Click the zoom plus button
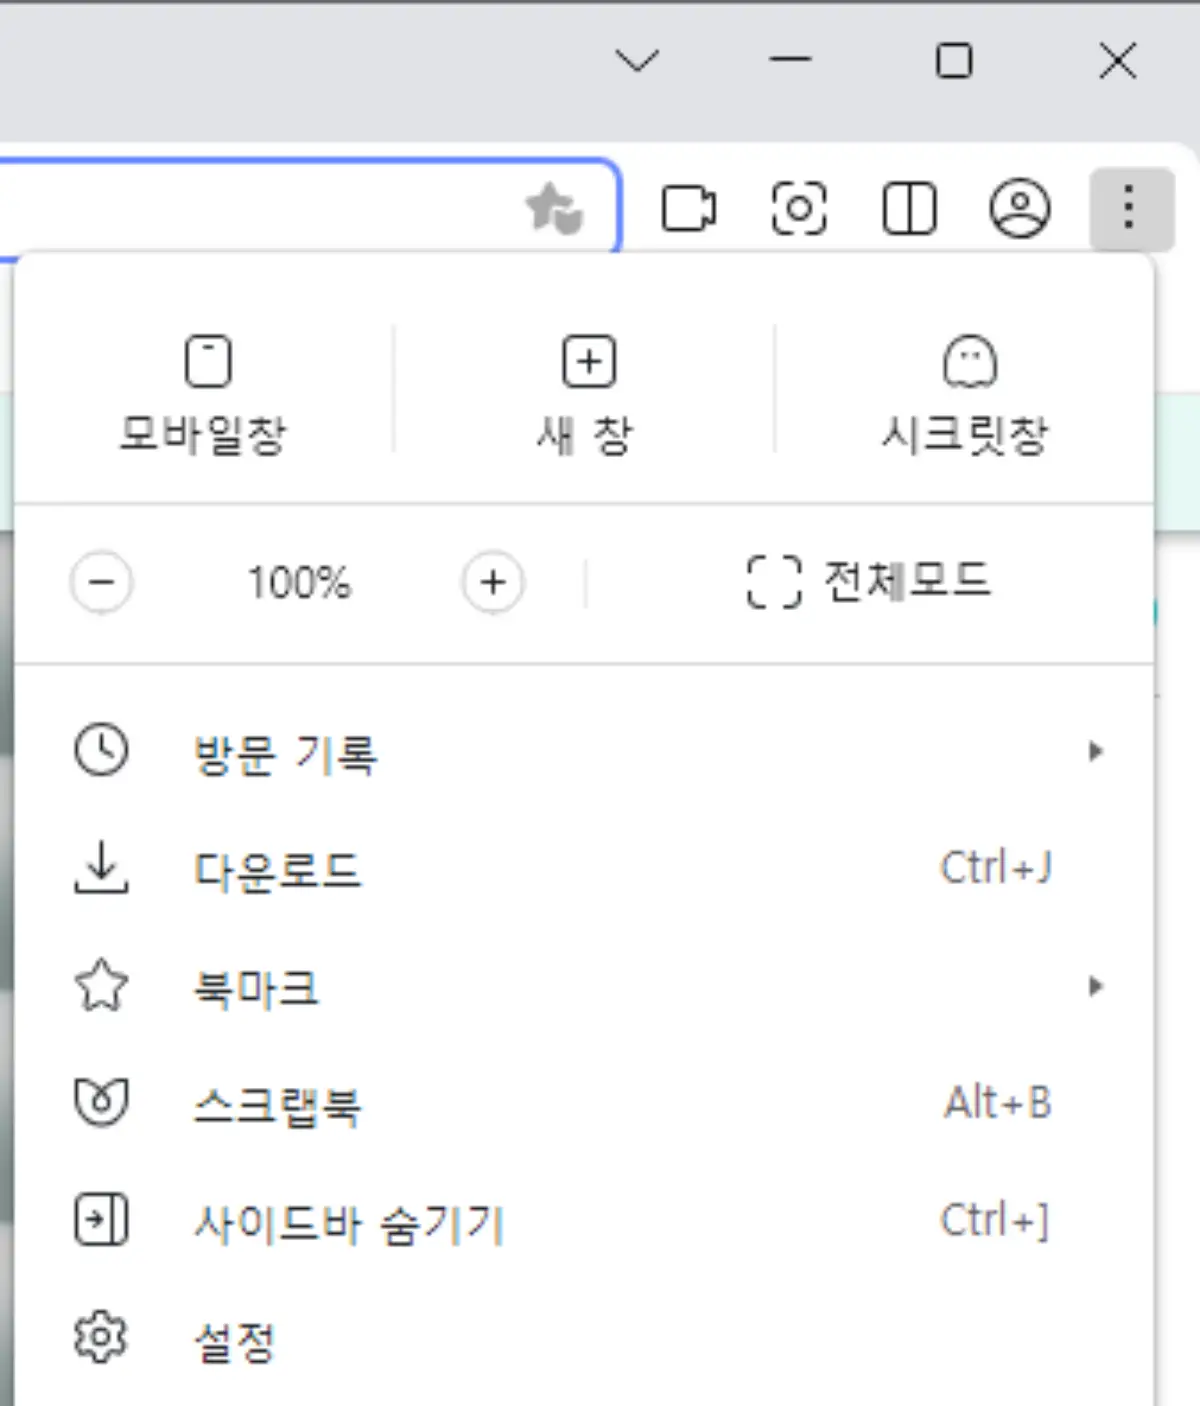 click(x=492, y=583)
